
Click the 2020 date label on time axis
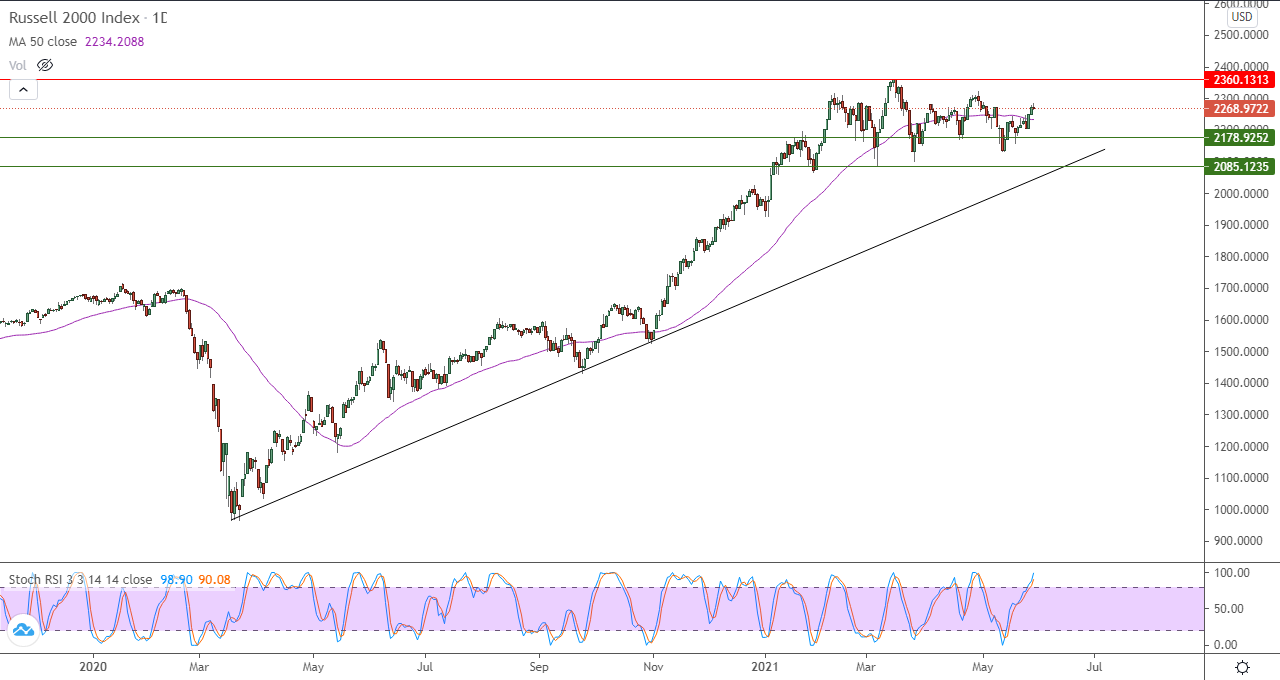click(93, 665)
